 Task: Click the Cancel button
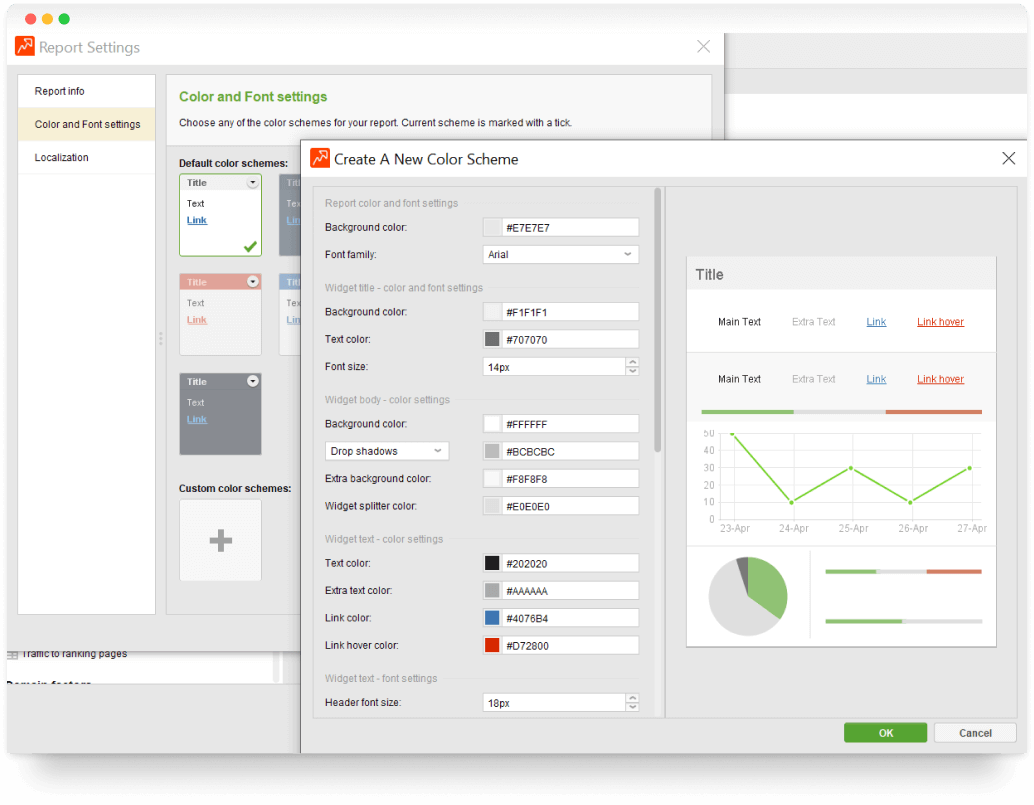click(975, 732)
